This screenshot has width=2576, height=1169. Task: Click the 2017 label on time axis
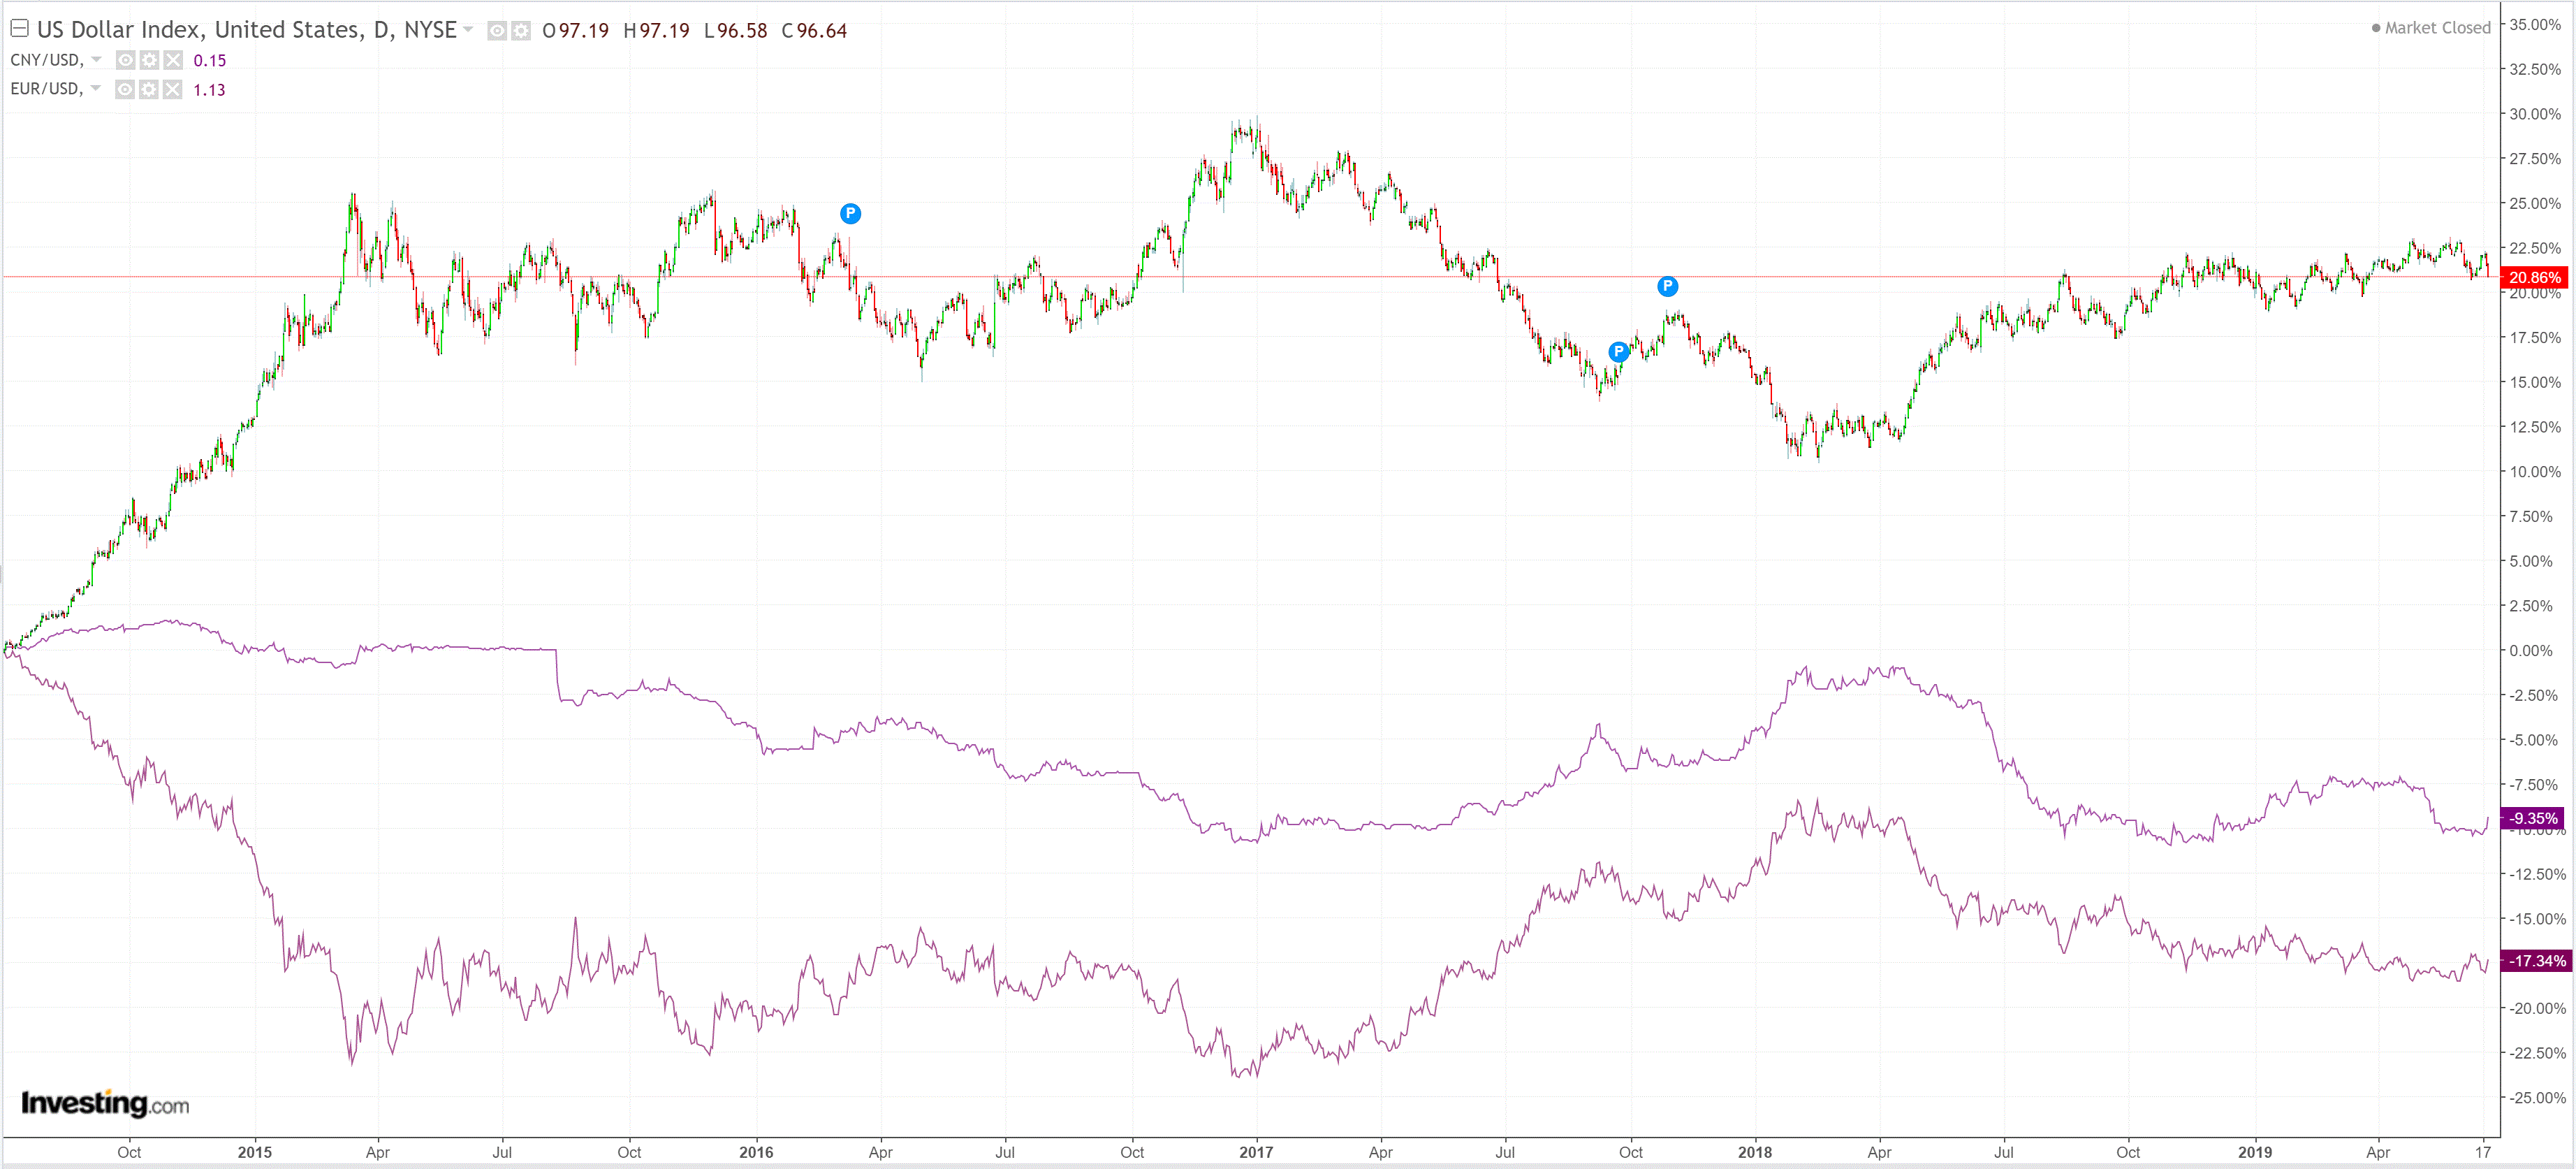pyautogui.click(x=1256, y=1152)
